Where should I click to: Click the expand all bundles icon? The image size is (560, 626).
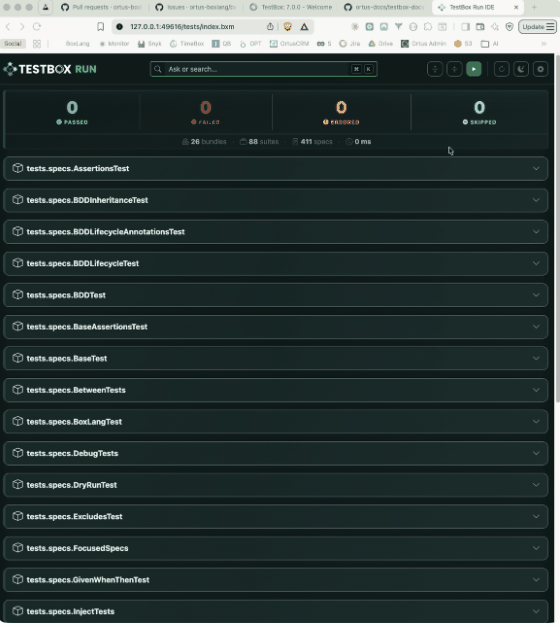(435, 69)
